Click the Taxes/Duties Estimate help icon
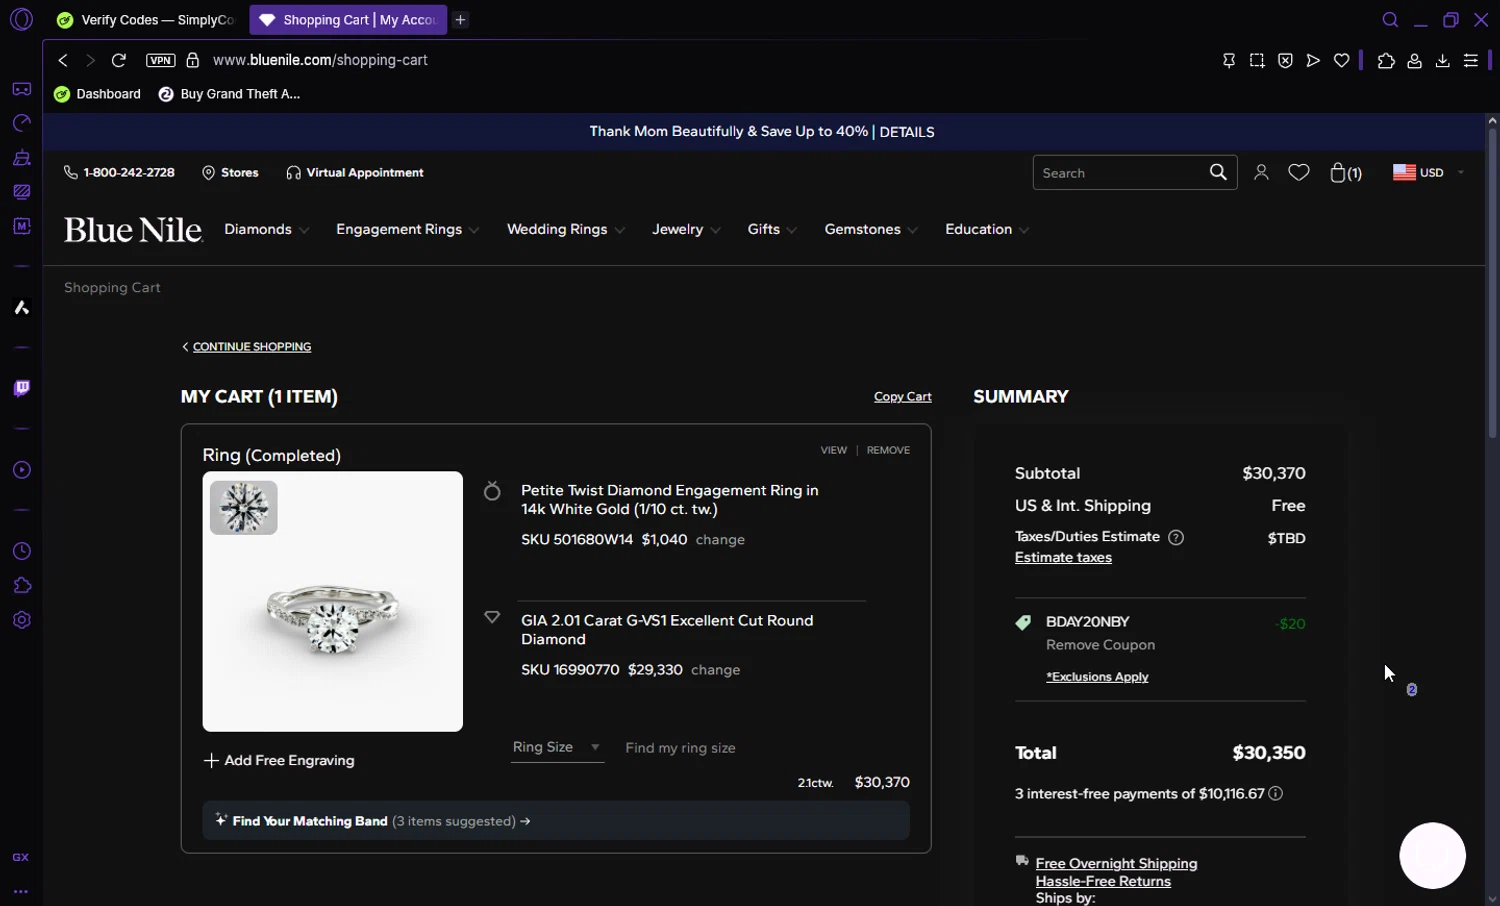This screenshot has width=1500, height=906. coord(1176,537)
